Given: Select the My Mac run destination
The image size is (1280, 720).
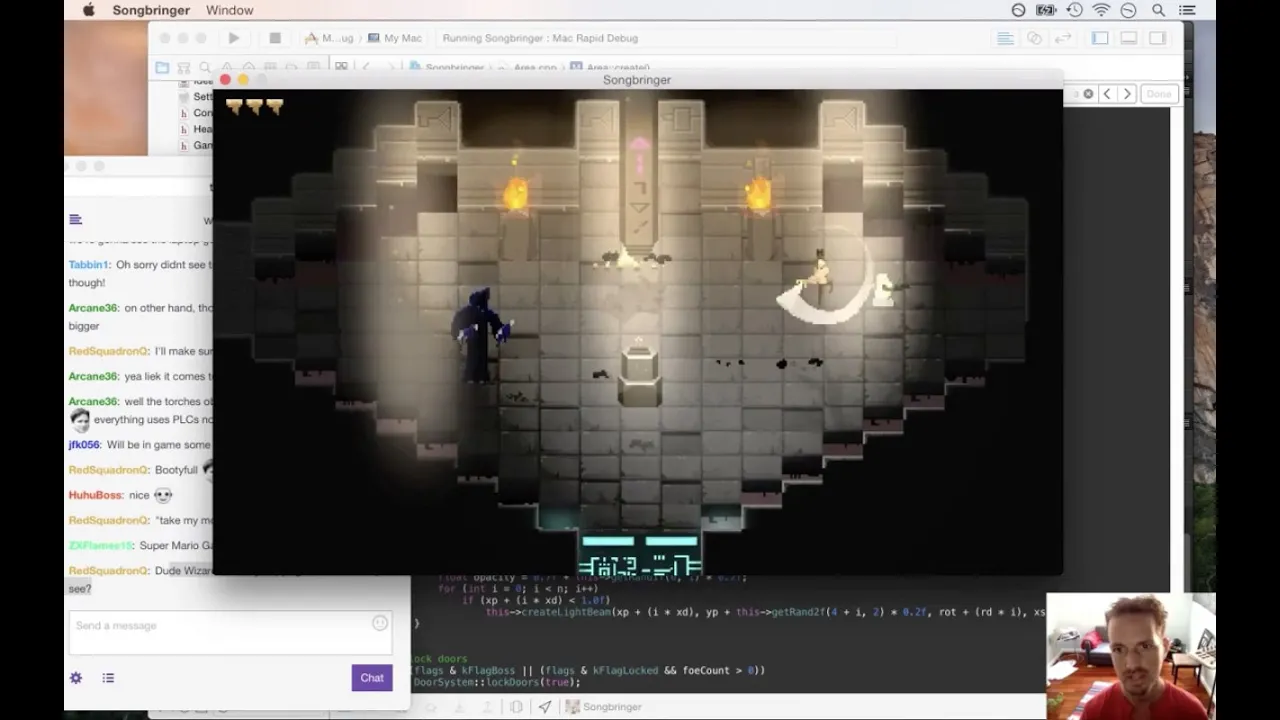Looking at the screenshot, I should tap(395, 38).
